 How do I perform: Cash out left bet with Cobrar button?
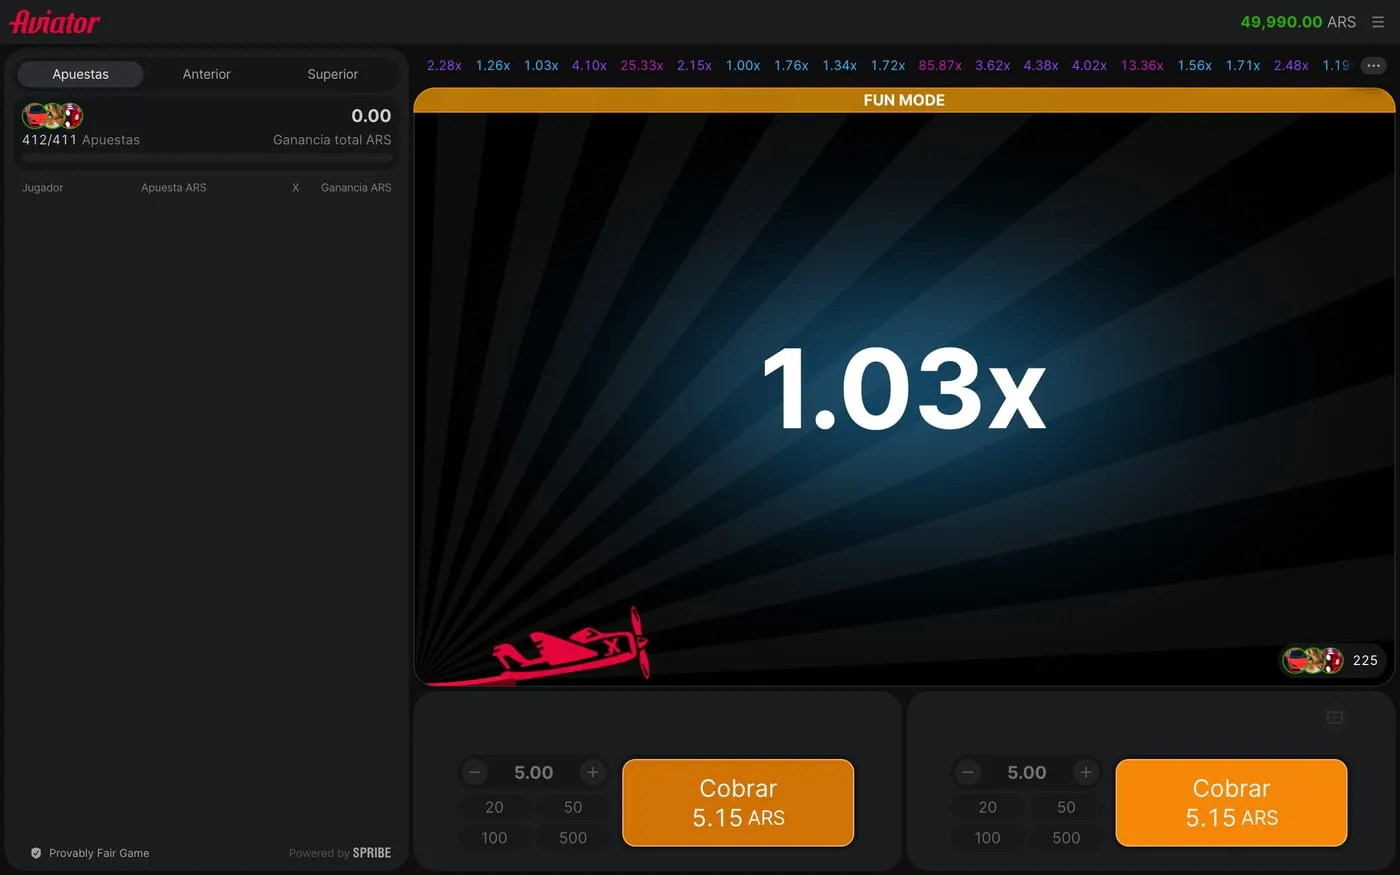point(738,803)
